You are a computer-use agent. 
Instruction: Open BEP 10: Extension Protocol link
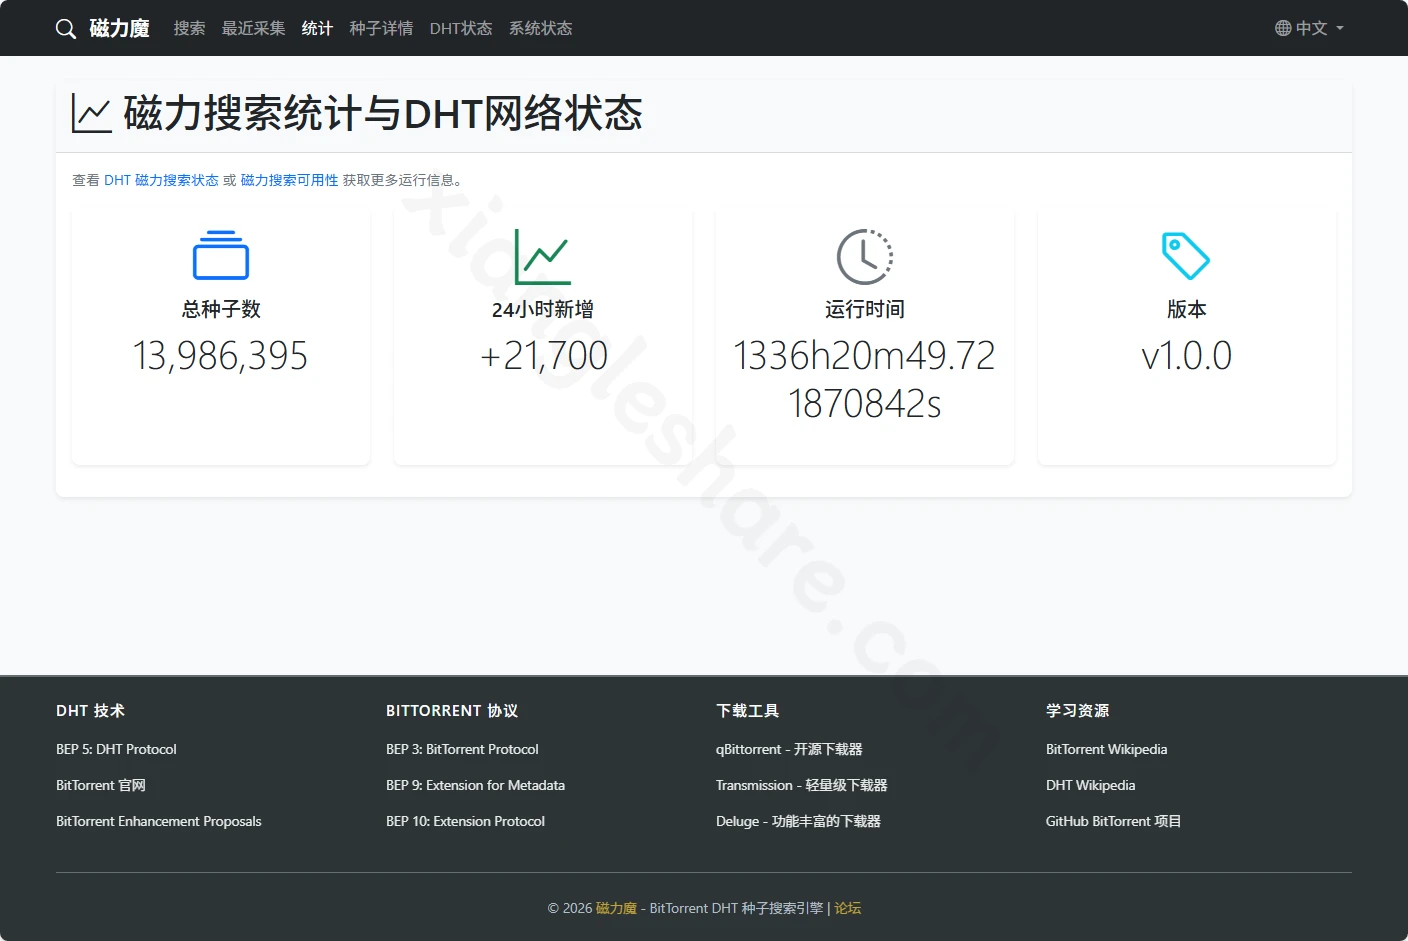[x=465, y=821]
